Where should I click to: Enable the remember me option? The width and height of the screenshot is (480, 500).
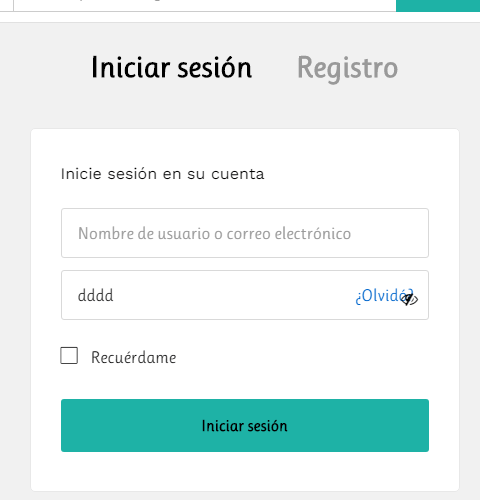tap(69, 356)
